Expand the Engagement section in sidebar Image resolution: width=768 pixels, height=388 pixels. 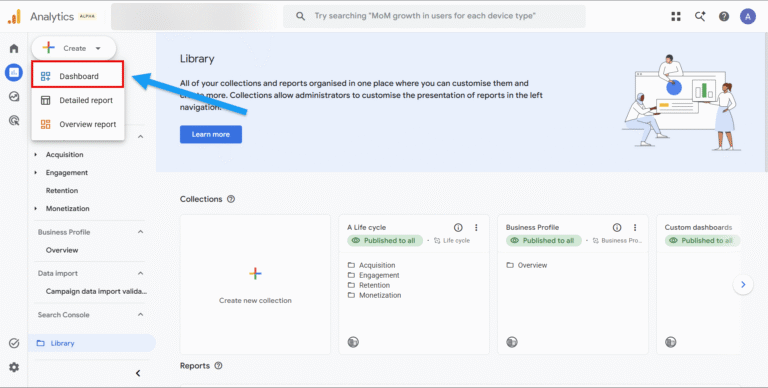(36, 172)
